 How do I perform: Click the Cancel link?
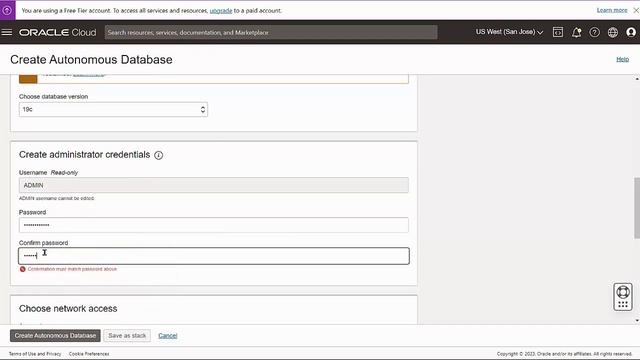[168, 336]
